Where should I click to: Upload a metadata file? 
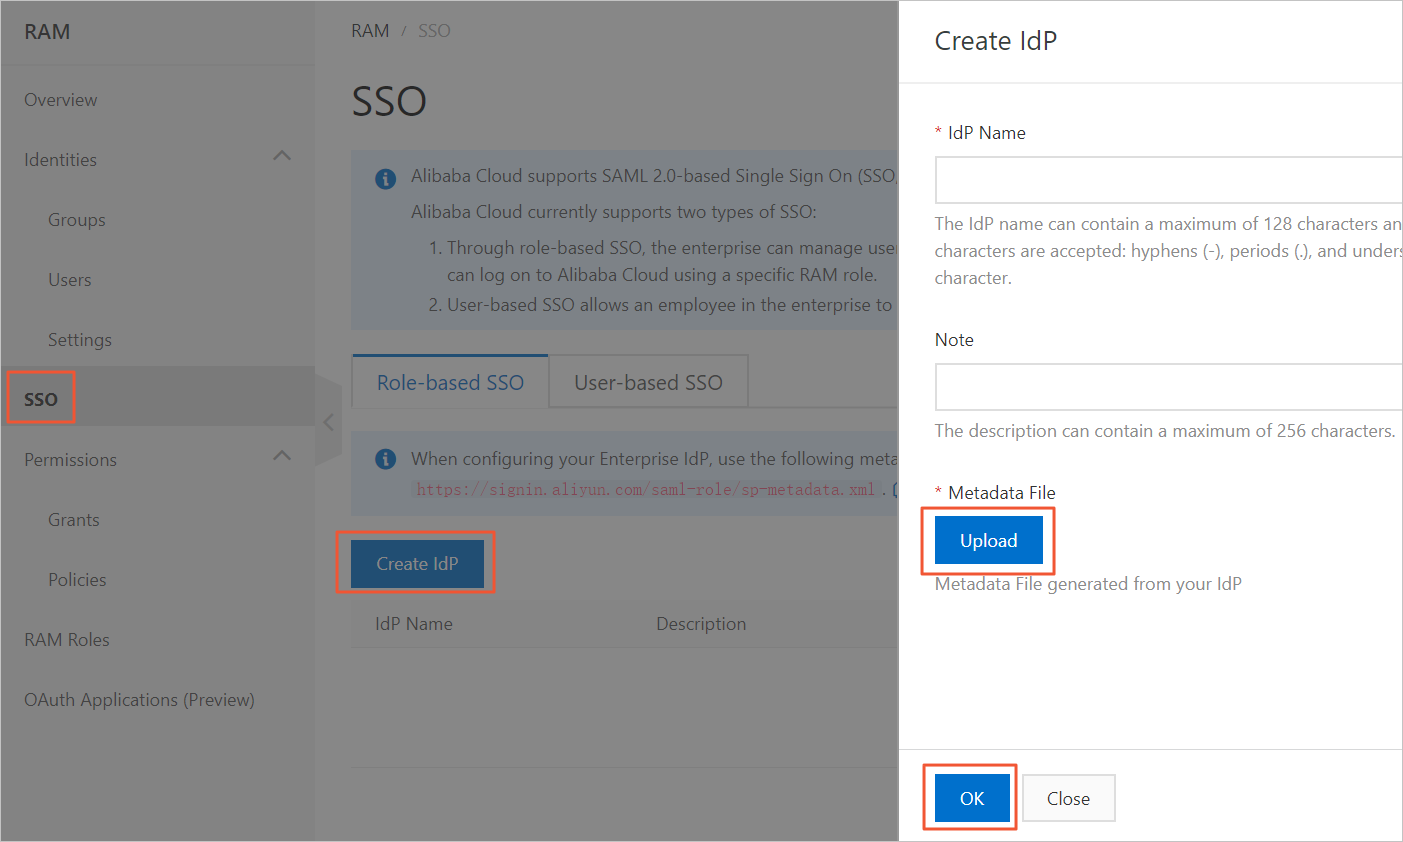(989, 540)
